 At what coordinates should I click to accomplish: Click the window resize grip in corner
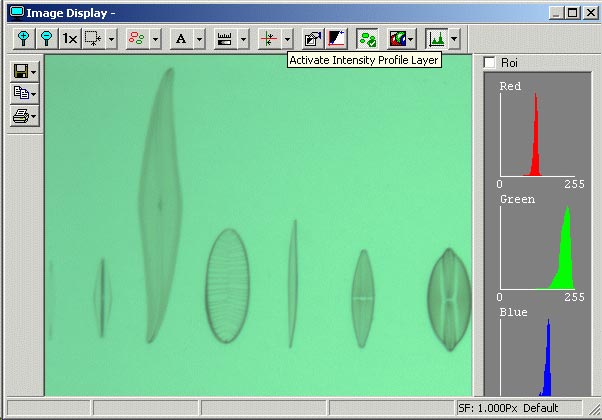[x=594, y=409]
